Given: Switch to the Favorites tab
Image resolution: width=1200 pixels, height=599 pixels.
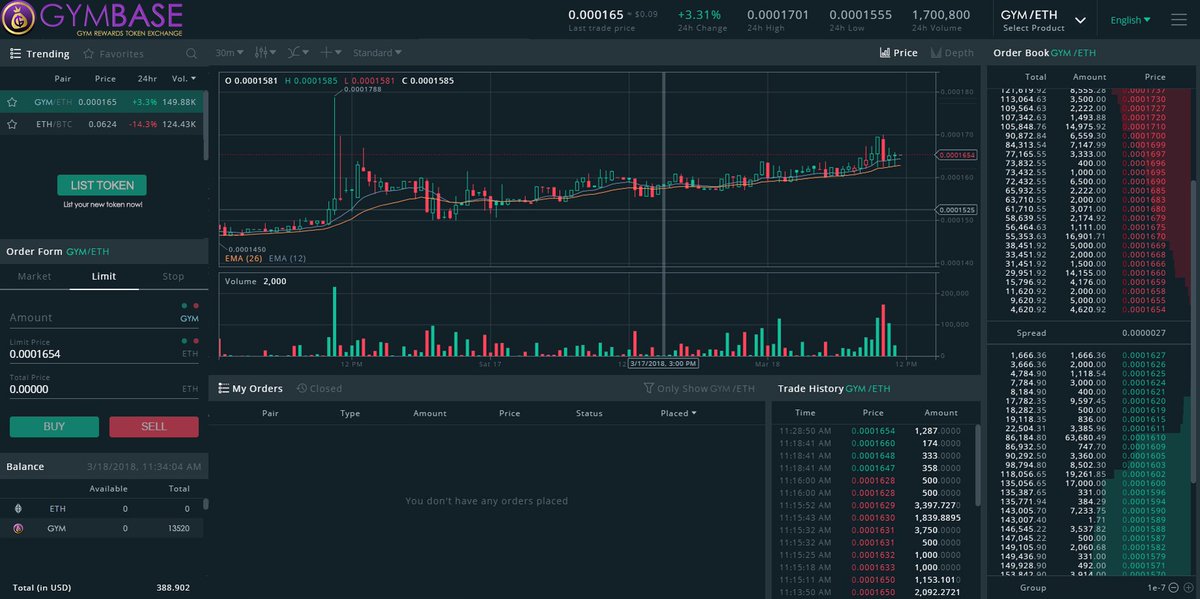Looking at the screenshot, I should click(113, 54).
